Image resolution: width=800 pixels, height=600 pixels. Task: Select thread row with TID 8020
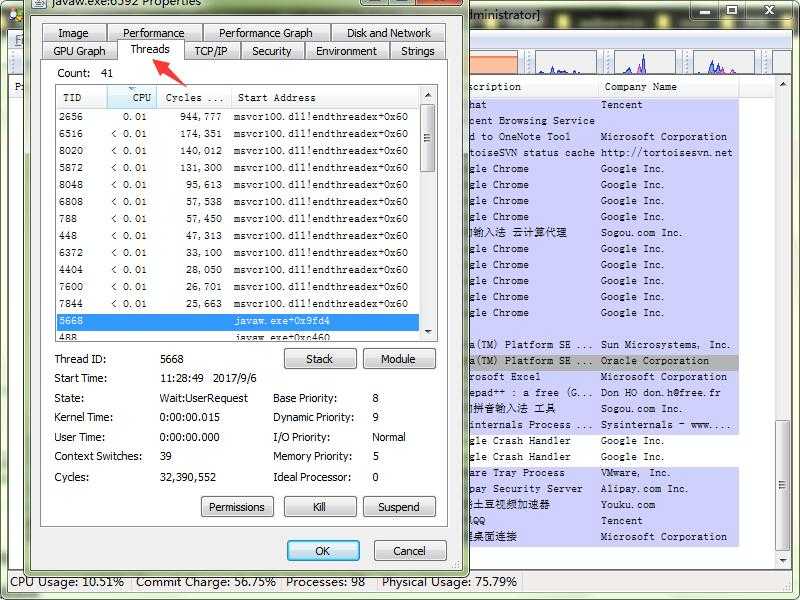click(x=237, y=151)
